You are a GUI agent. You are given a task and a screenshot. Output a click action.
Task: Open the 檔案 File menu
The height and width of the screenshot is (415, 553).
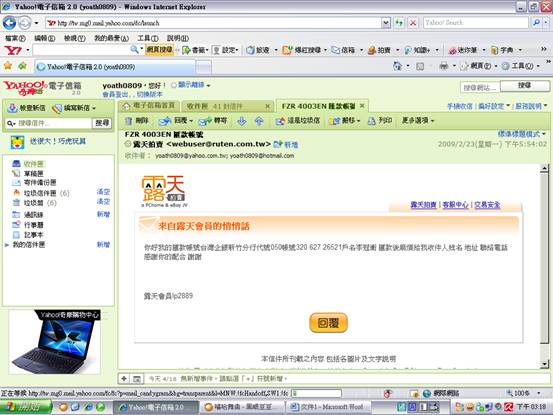[x=15, y=38]
